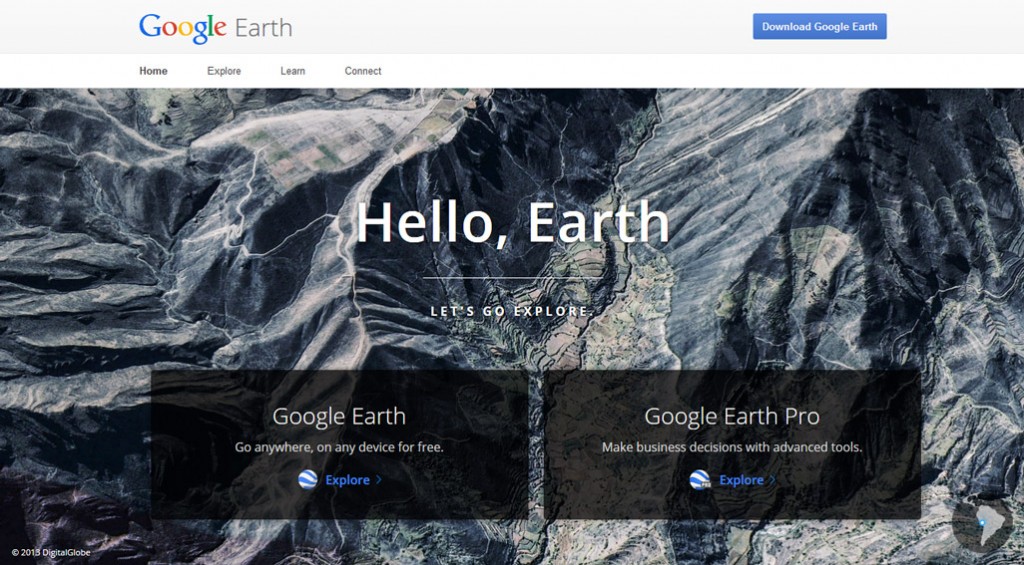Click the chevron after Google Earth Explore
Image resolution: width=1024 pixels, height=565 pixels.
379,480
